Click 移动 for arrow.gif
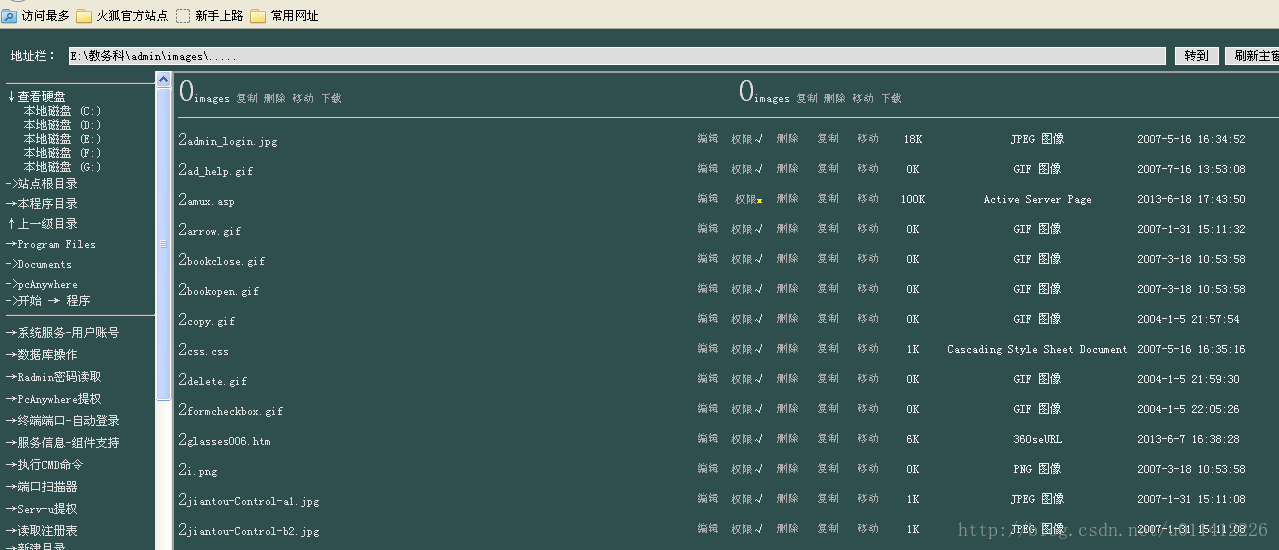This screenshot has height=550, width=1279. [x=868, y=229]
